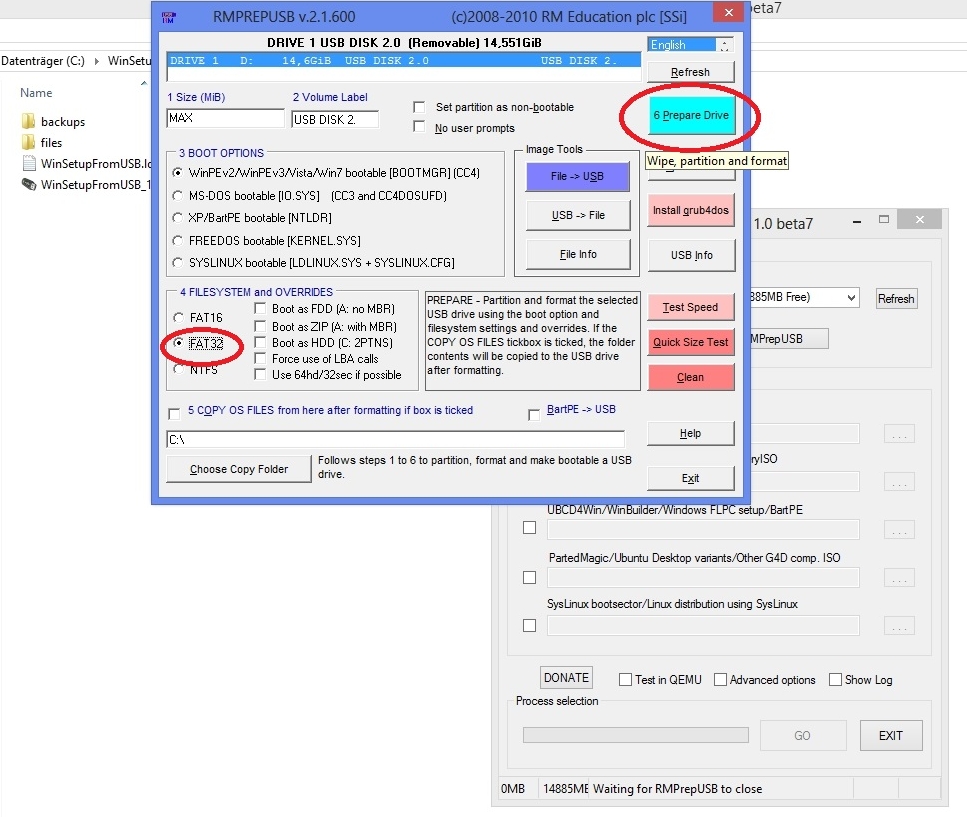Run Test Speed
Image resolution: width=967 pixels, height=817 pixels.
coord(691,307)
